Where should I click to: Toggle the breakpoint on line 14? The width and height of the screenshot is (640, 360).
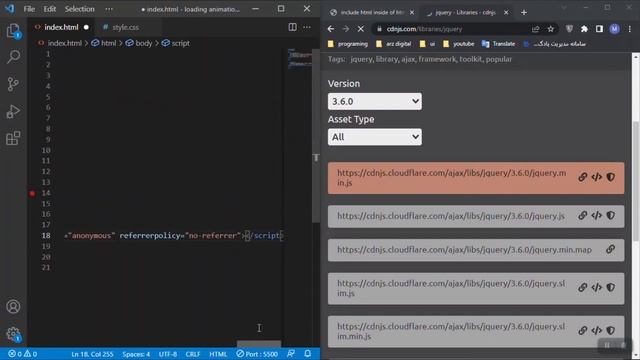[x=32, y=193]
